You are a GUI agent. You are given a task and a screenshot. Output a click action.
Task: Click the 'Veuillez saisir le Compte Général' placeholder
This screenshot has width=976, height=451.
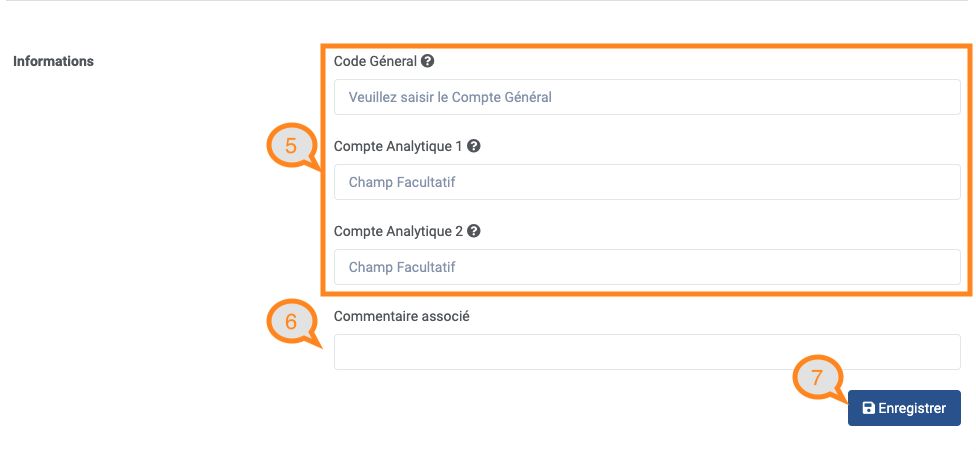coord(450,97)
